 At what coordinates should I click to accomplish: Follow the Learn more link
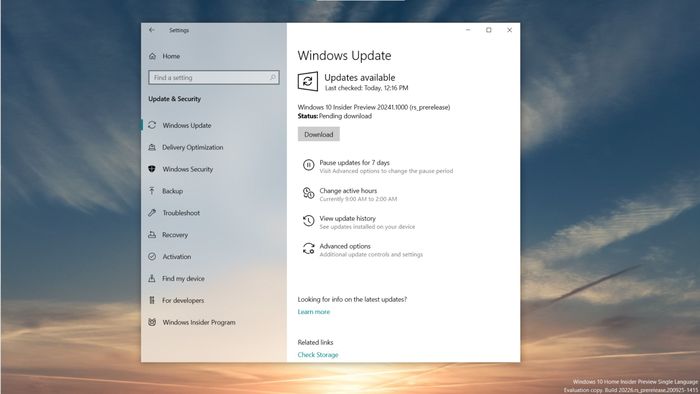tap(314, 312)
